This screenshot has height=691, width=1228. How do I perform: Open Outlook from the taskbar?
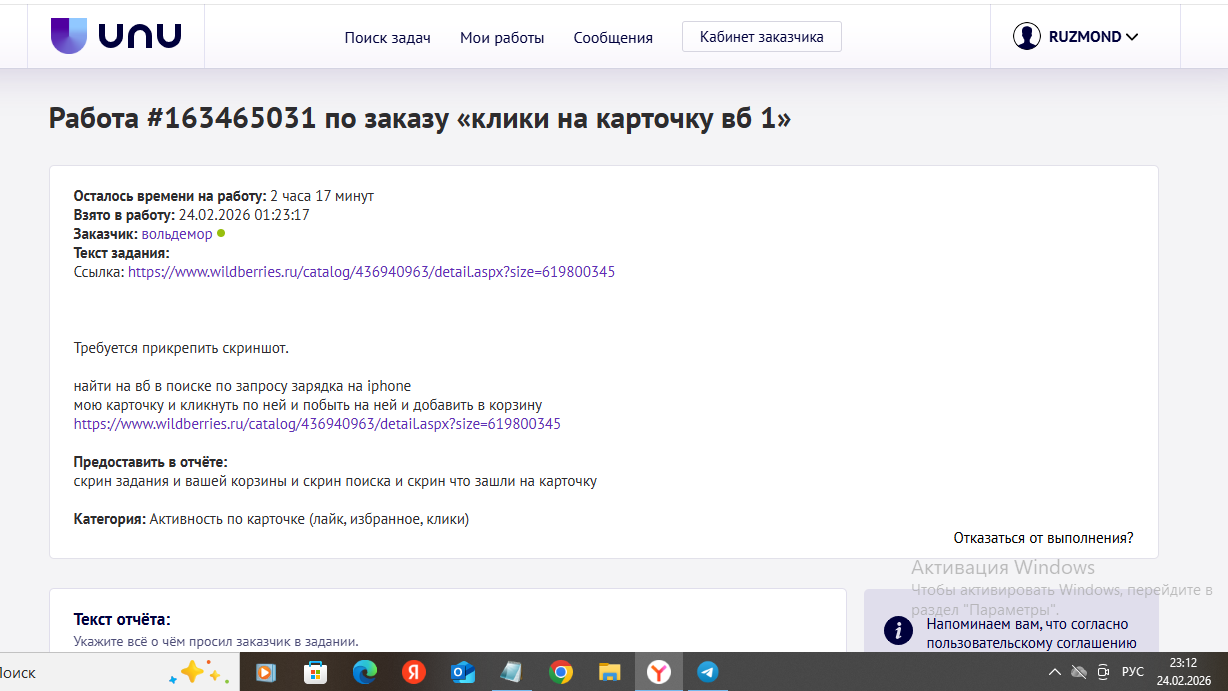pos(463,672)
